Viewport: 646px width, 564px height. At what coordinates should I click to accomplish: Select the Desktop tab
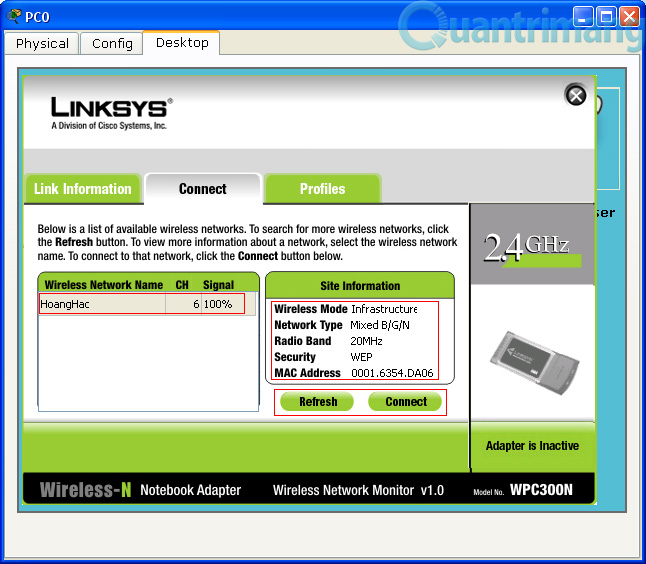pos(182,43)
